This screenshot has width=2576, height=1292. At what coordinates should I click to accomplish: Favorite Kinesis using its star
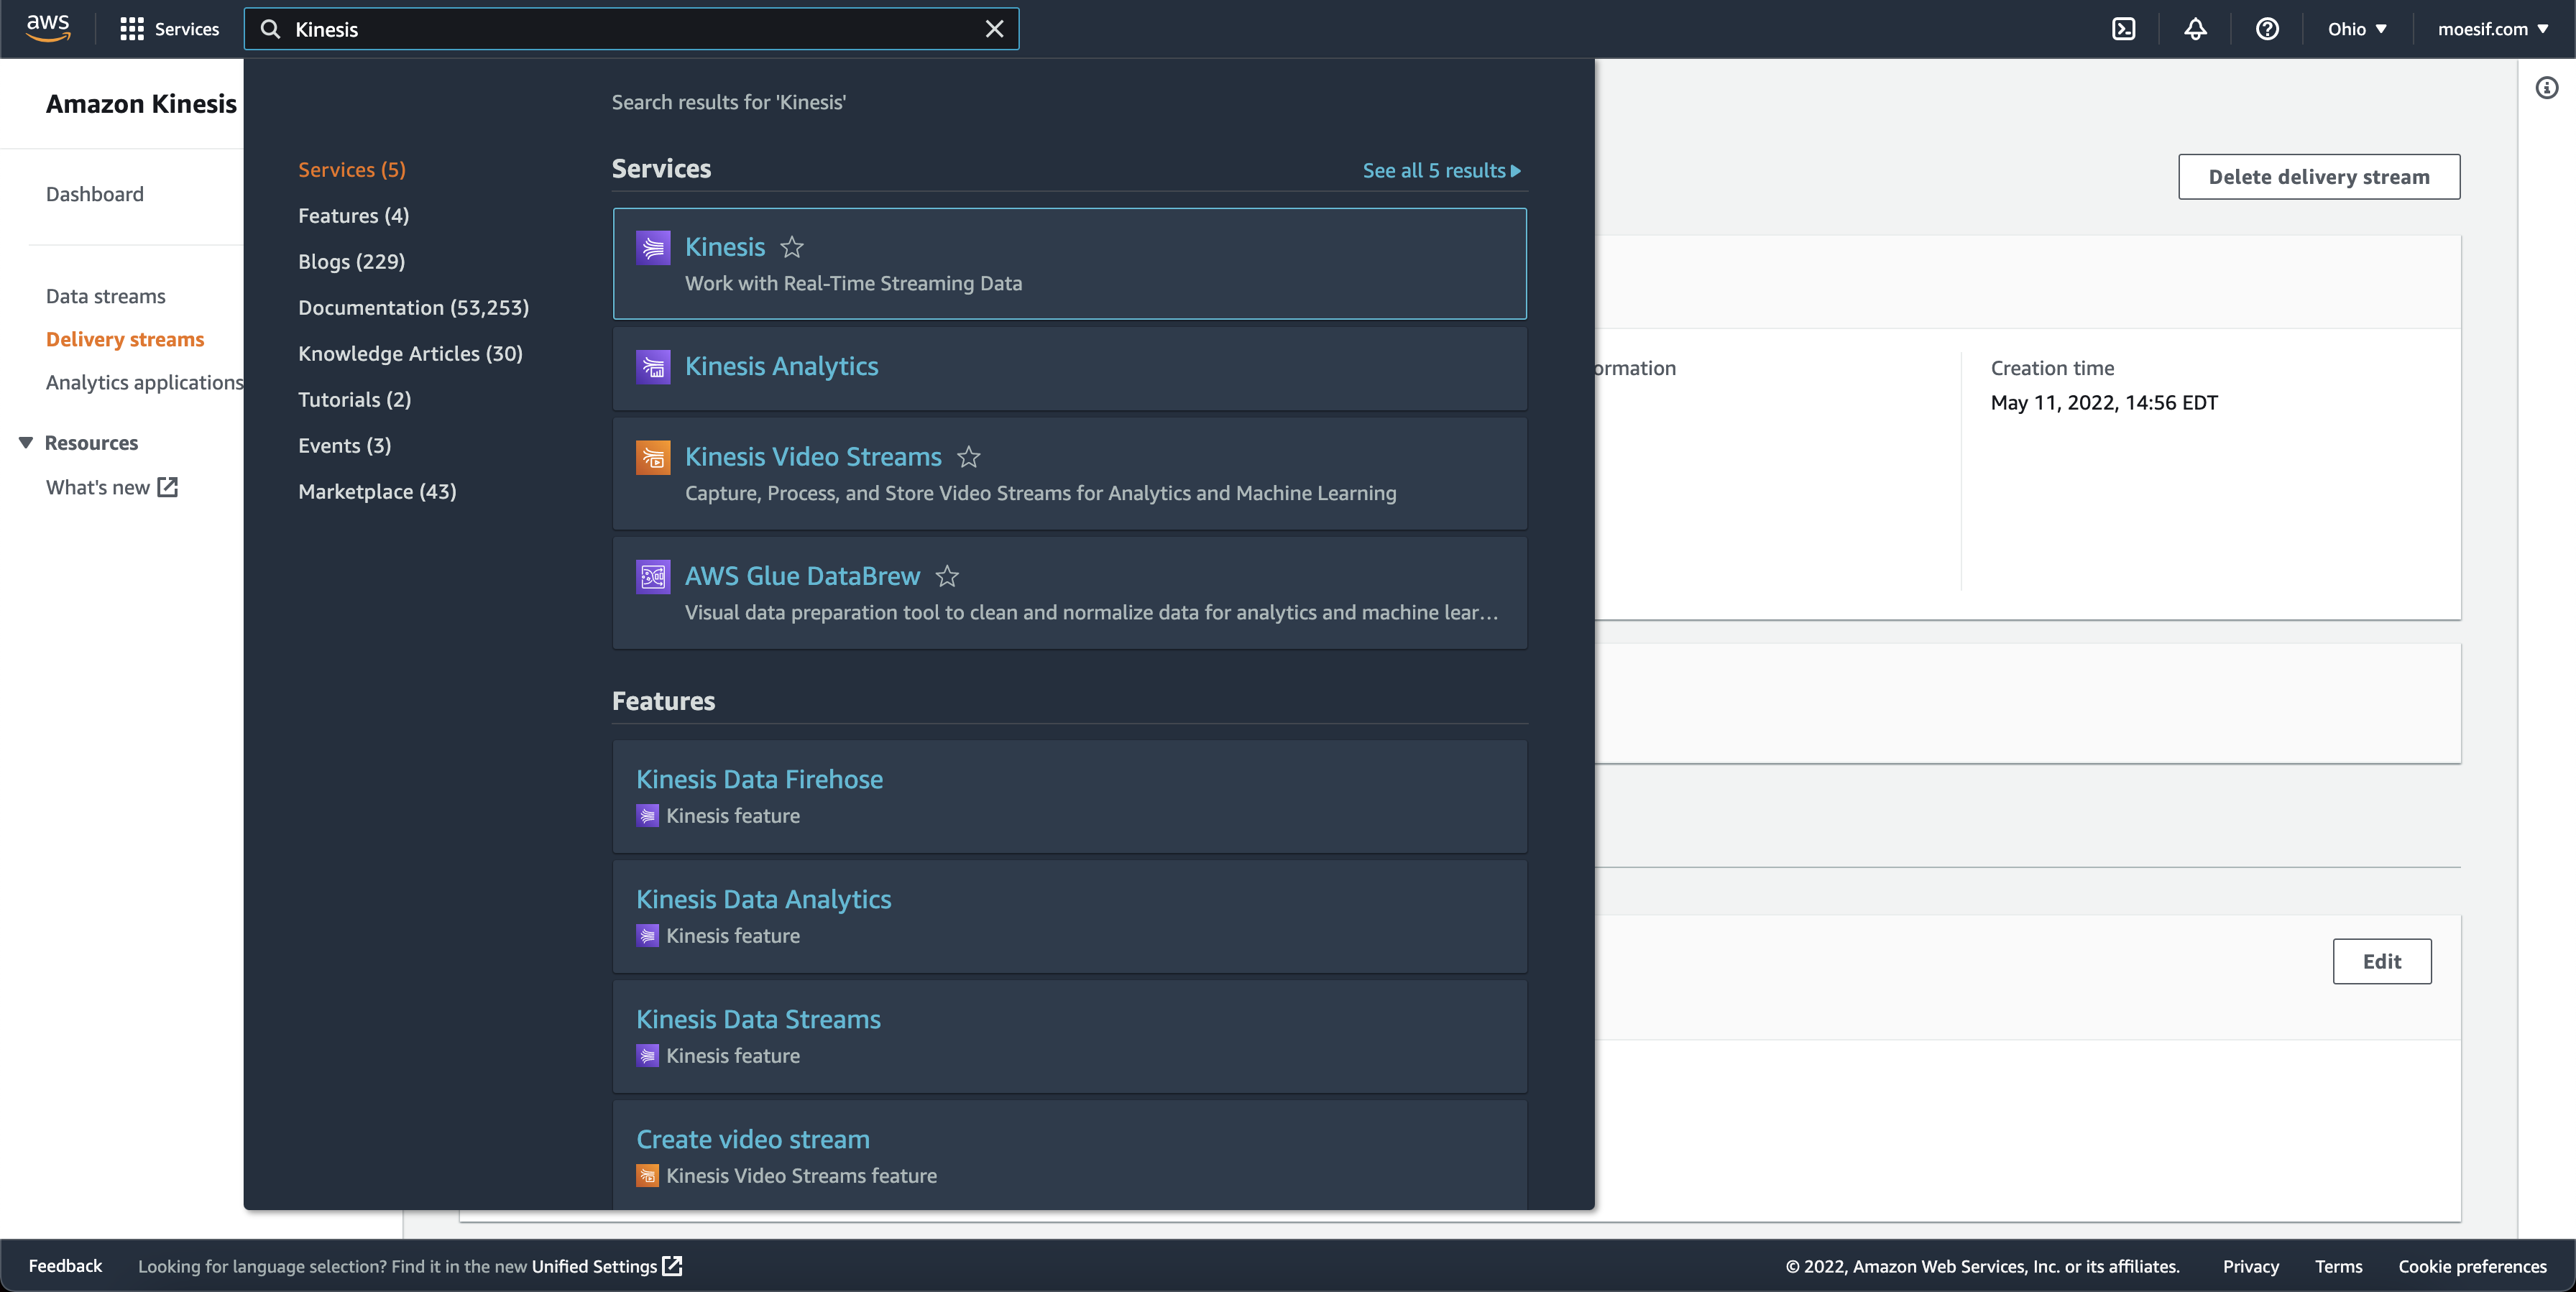792,248
